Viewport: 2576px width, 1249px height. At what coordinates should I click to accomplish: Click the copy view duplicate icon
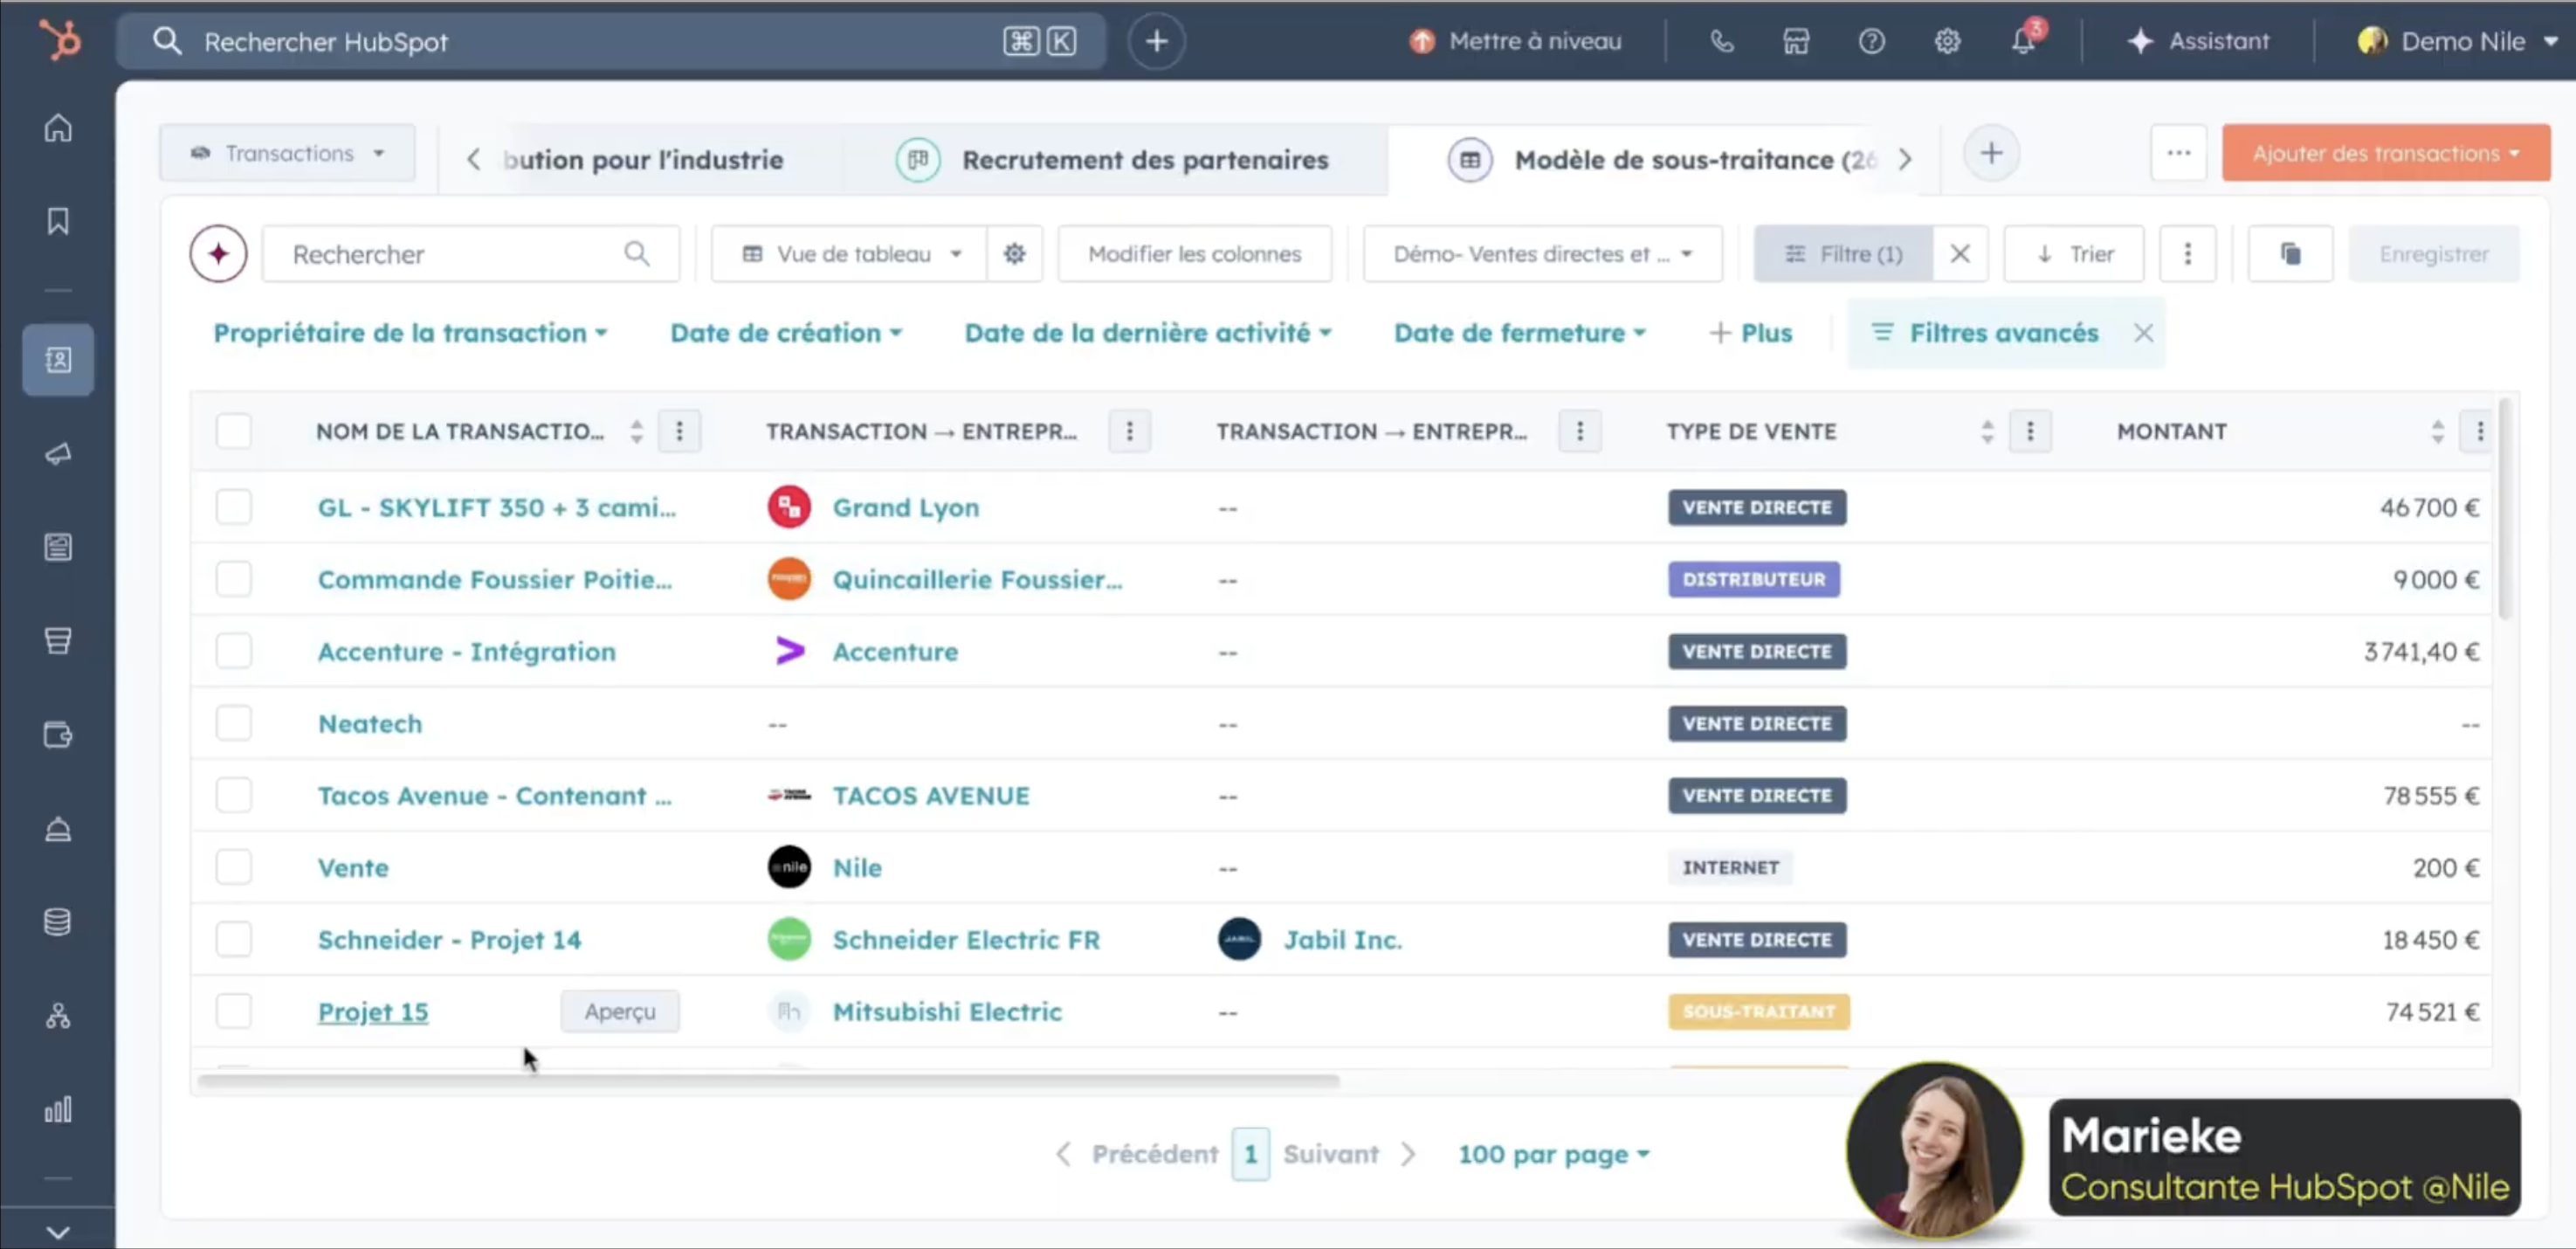click(x=2290, y=254)
